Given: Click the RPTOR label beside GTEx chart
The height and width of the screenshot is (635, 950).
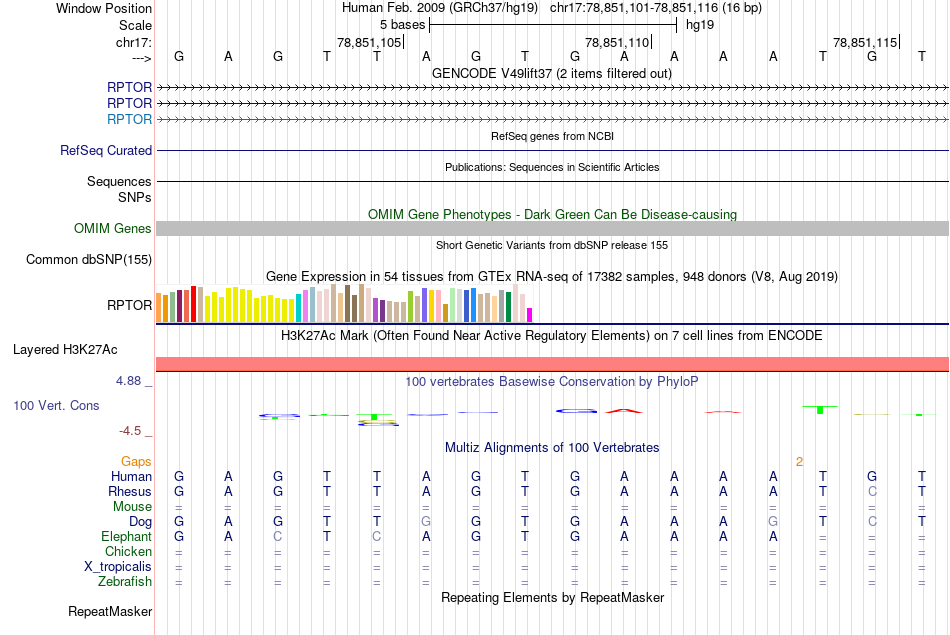Looking at the screenshot, I should [x=129, y=305].
